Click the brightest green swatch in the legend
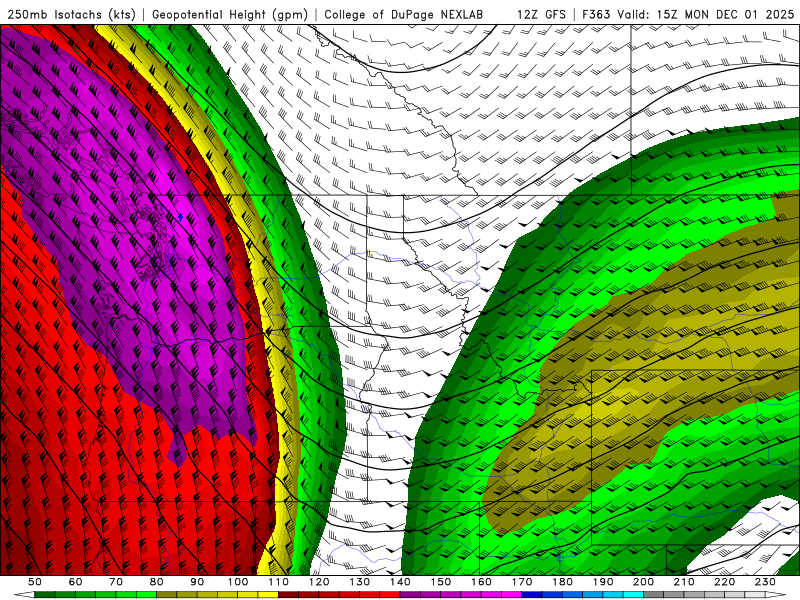 pos(146,595)
